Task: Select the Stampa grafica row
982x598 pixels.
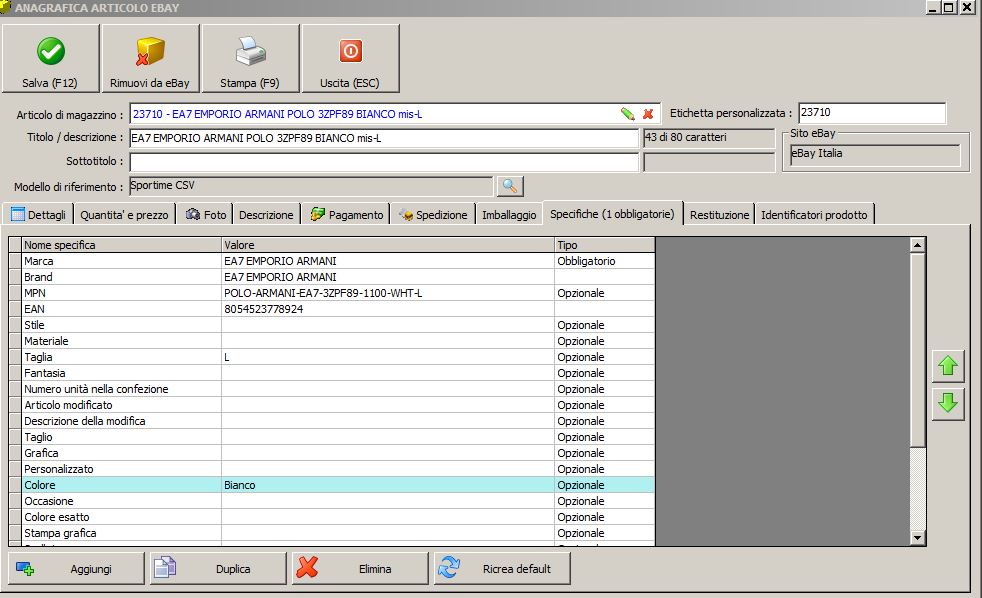Action: click(338, 534)
